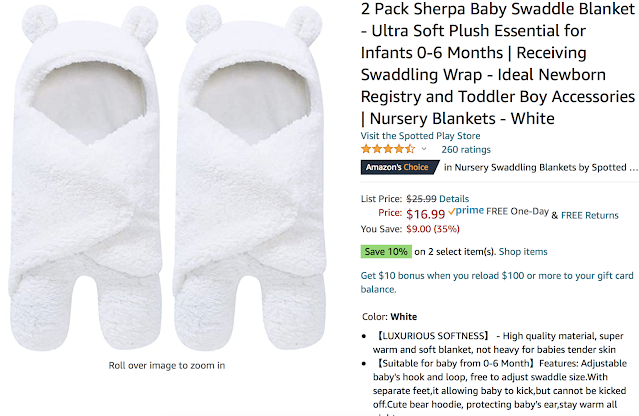Open the FREE Returns link
Image resolution: width=639 pixels, height=416 pixels.
point(590,214)
